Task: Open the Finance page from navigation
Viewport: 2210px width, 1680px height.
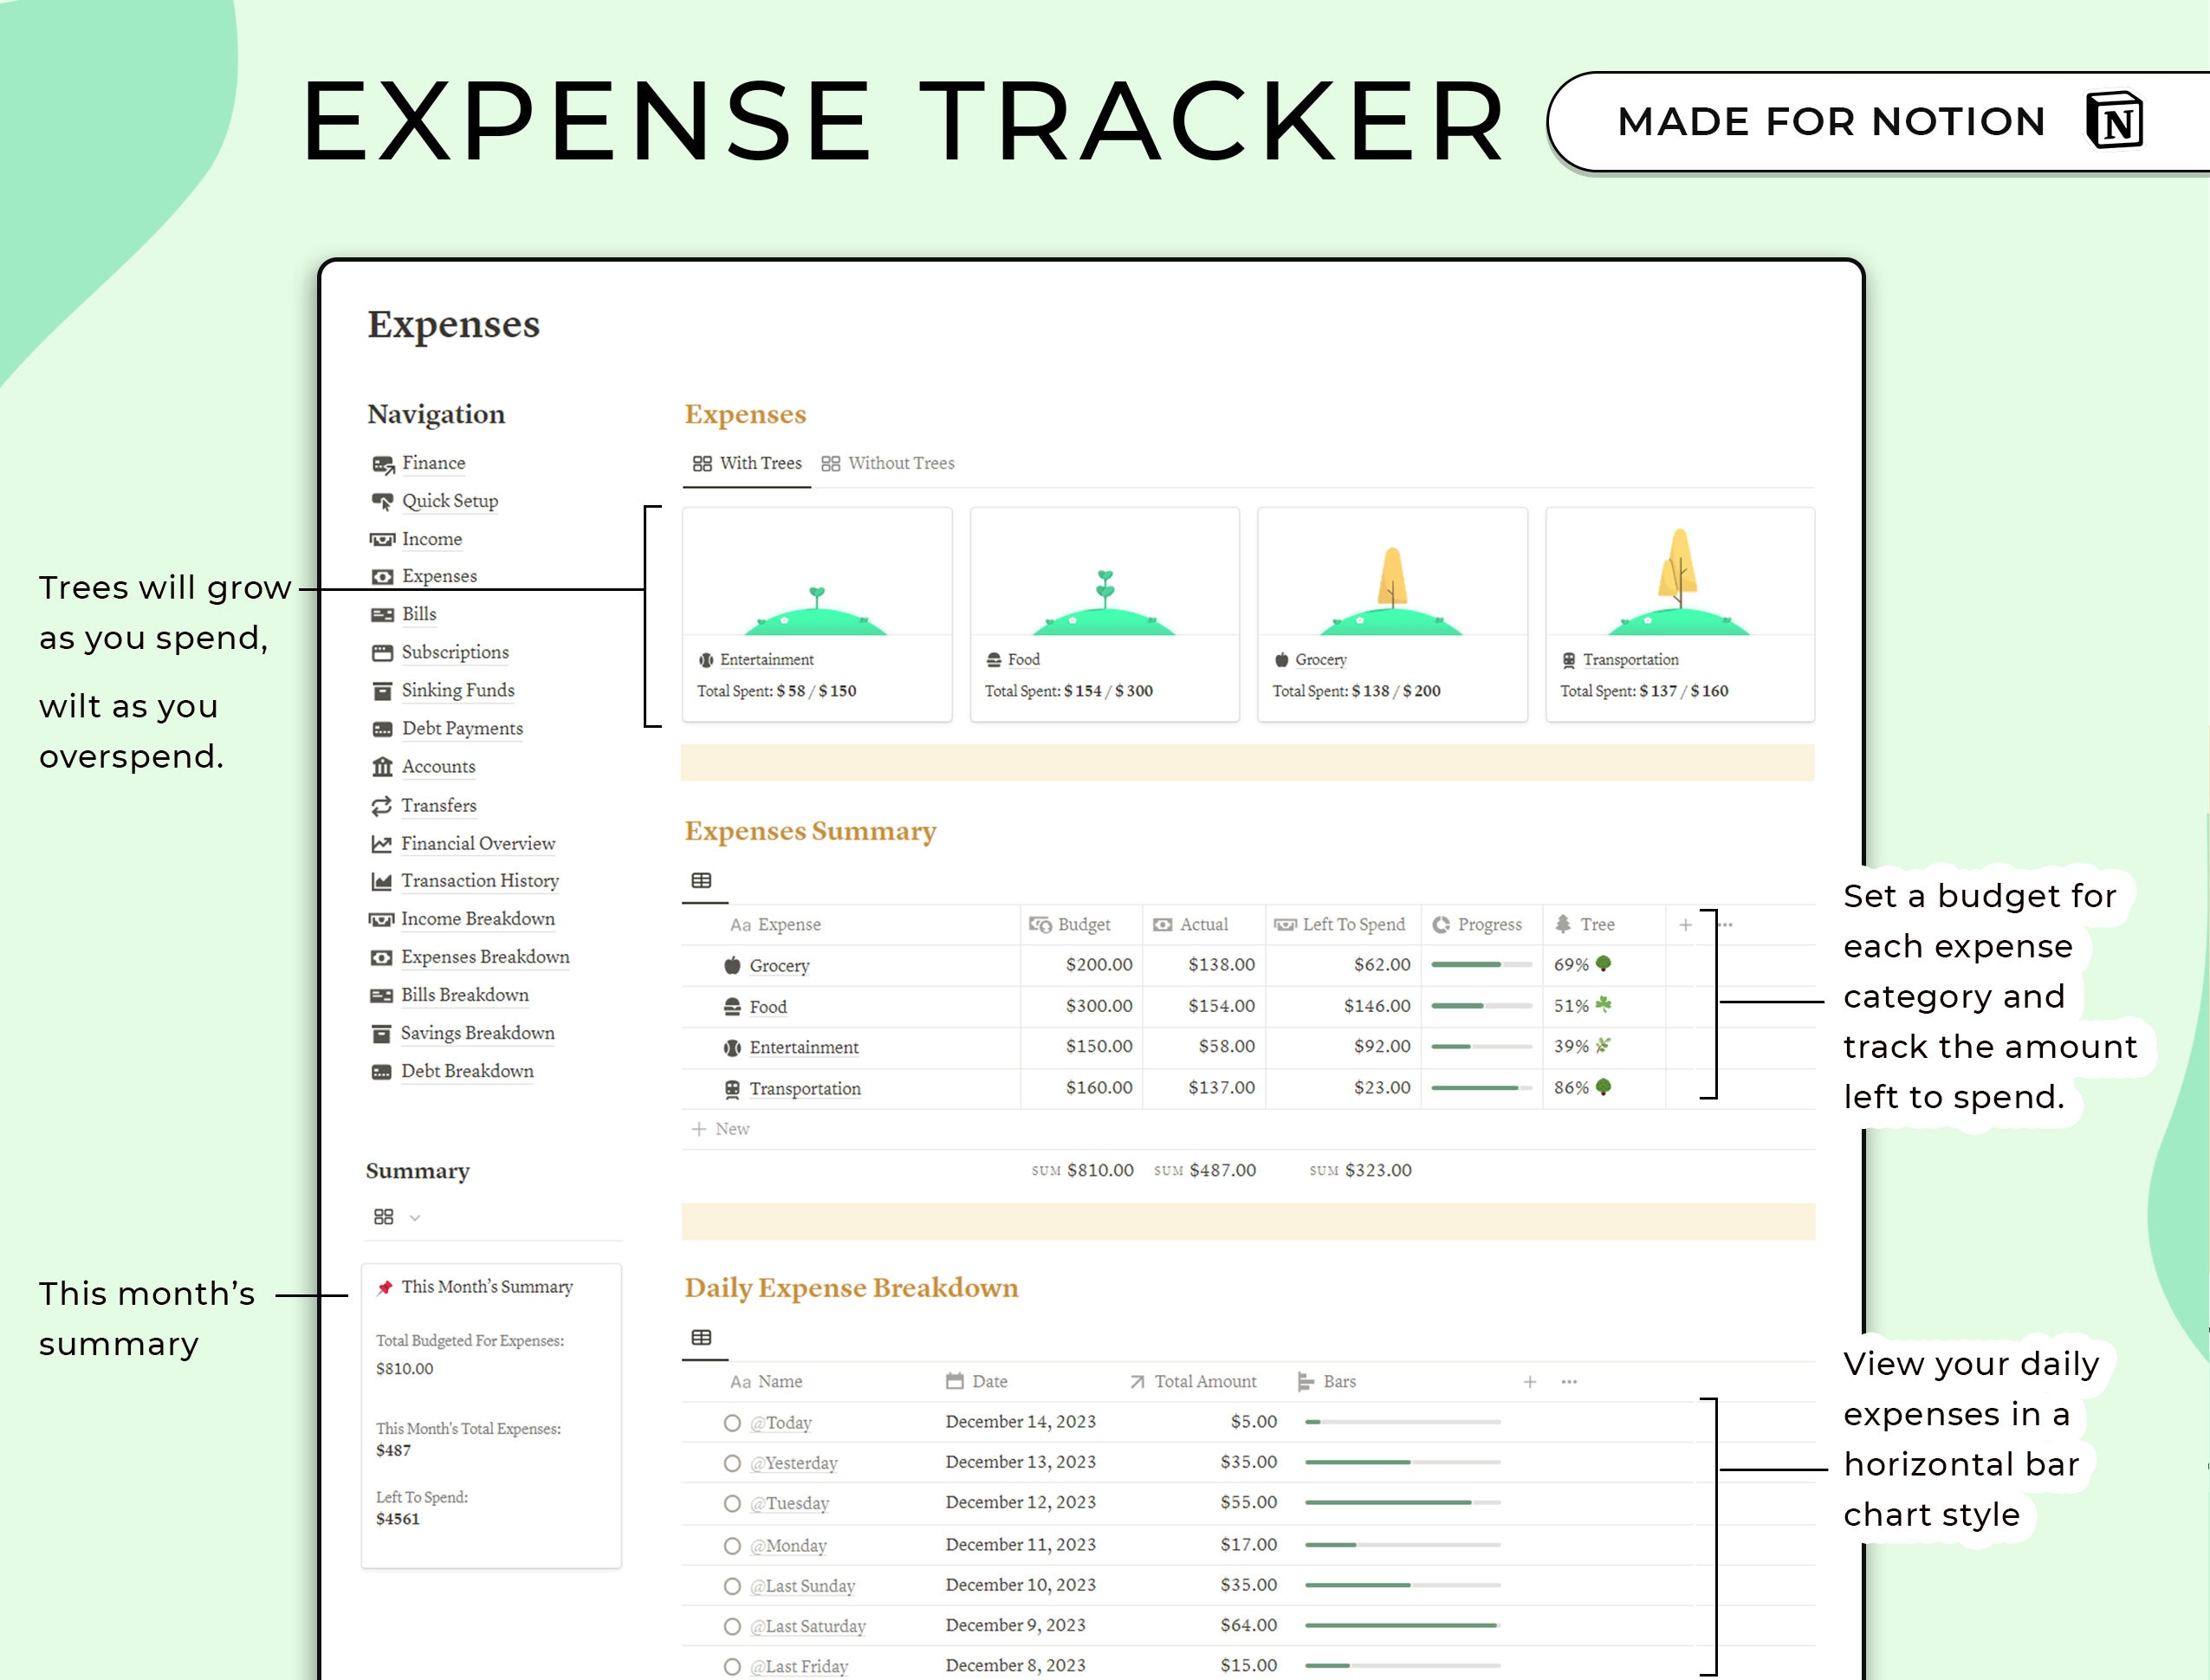Action: (433, 463)
